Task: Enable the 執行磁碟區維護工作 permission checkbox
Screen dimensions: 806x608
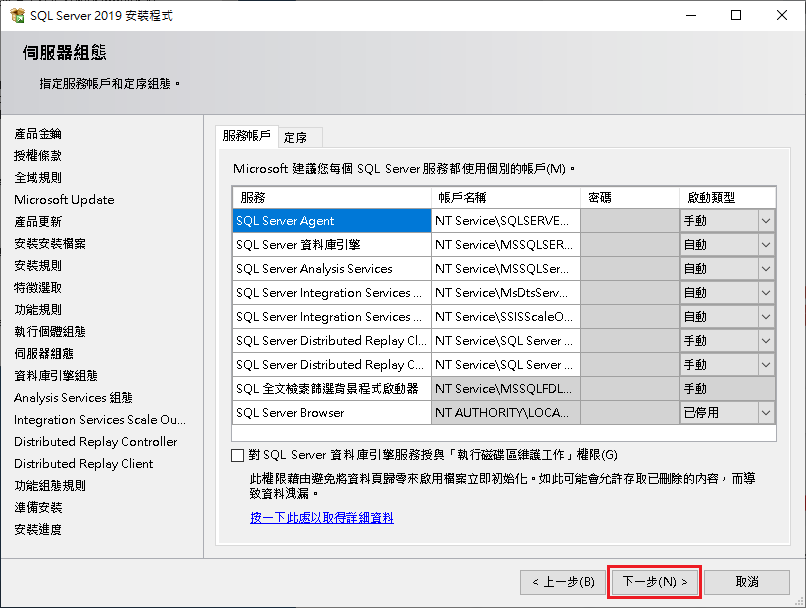Action: click(237, 455)
